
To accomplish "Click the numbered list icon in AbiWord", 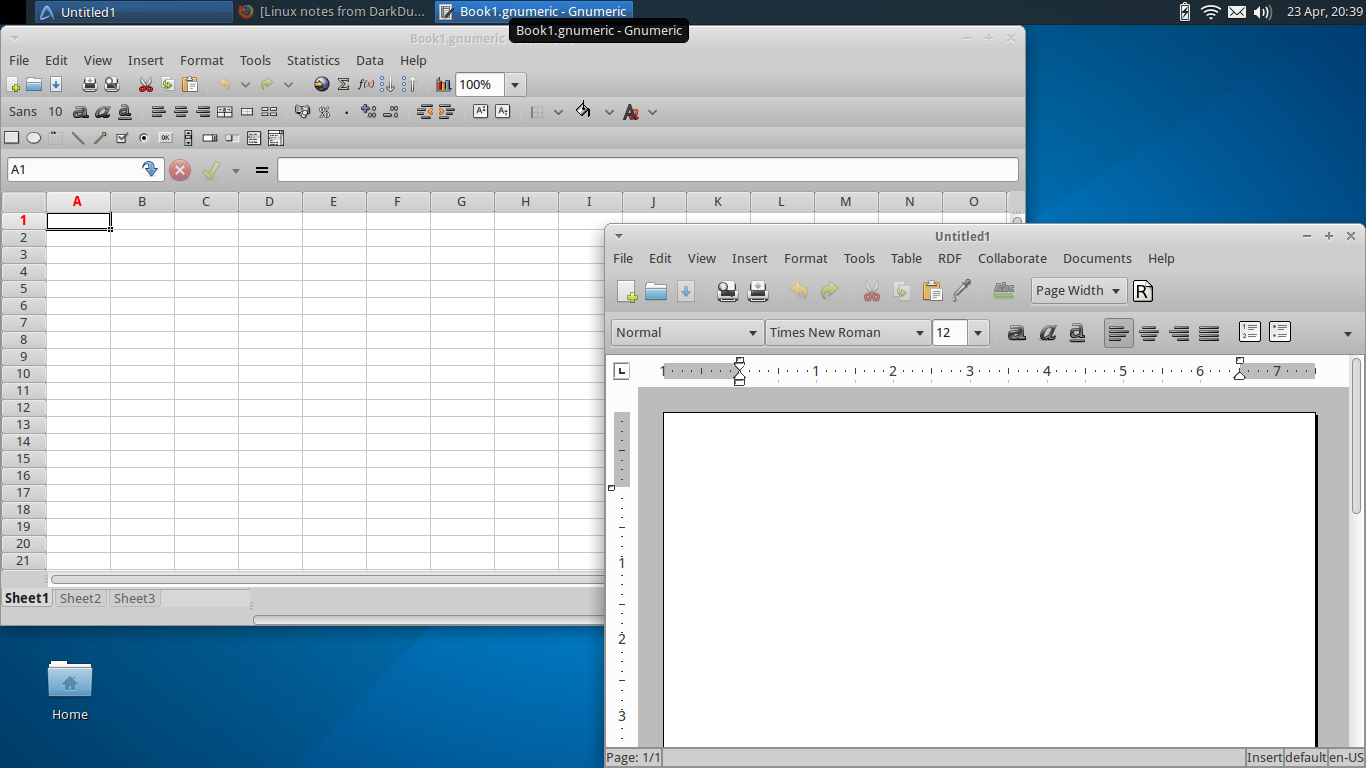I will (1249, 332).
